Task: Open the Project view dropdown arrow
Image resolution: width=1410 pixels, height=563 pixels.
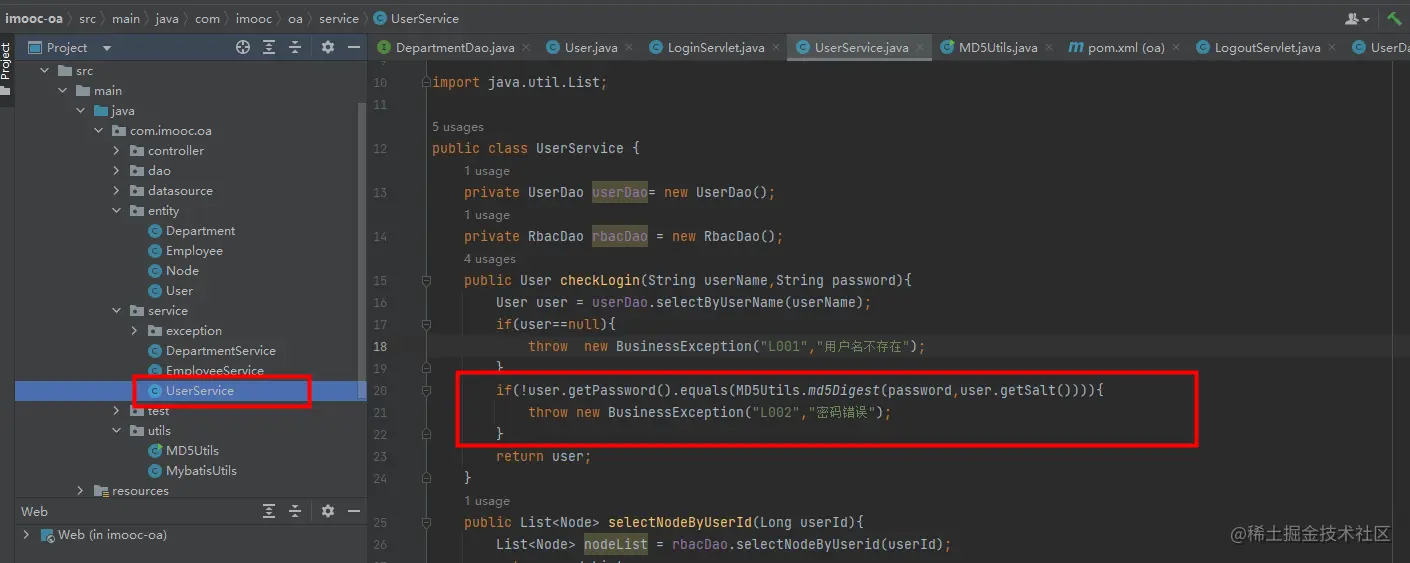Action: 107,48
